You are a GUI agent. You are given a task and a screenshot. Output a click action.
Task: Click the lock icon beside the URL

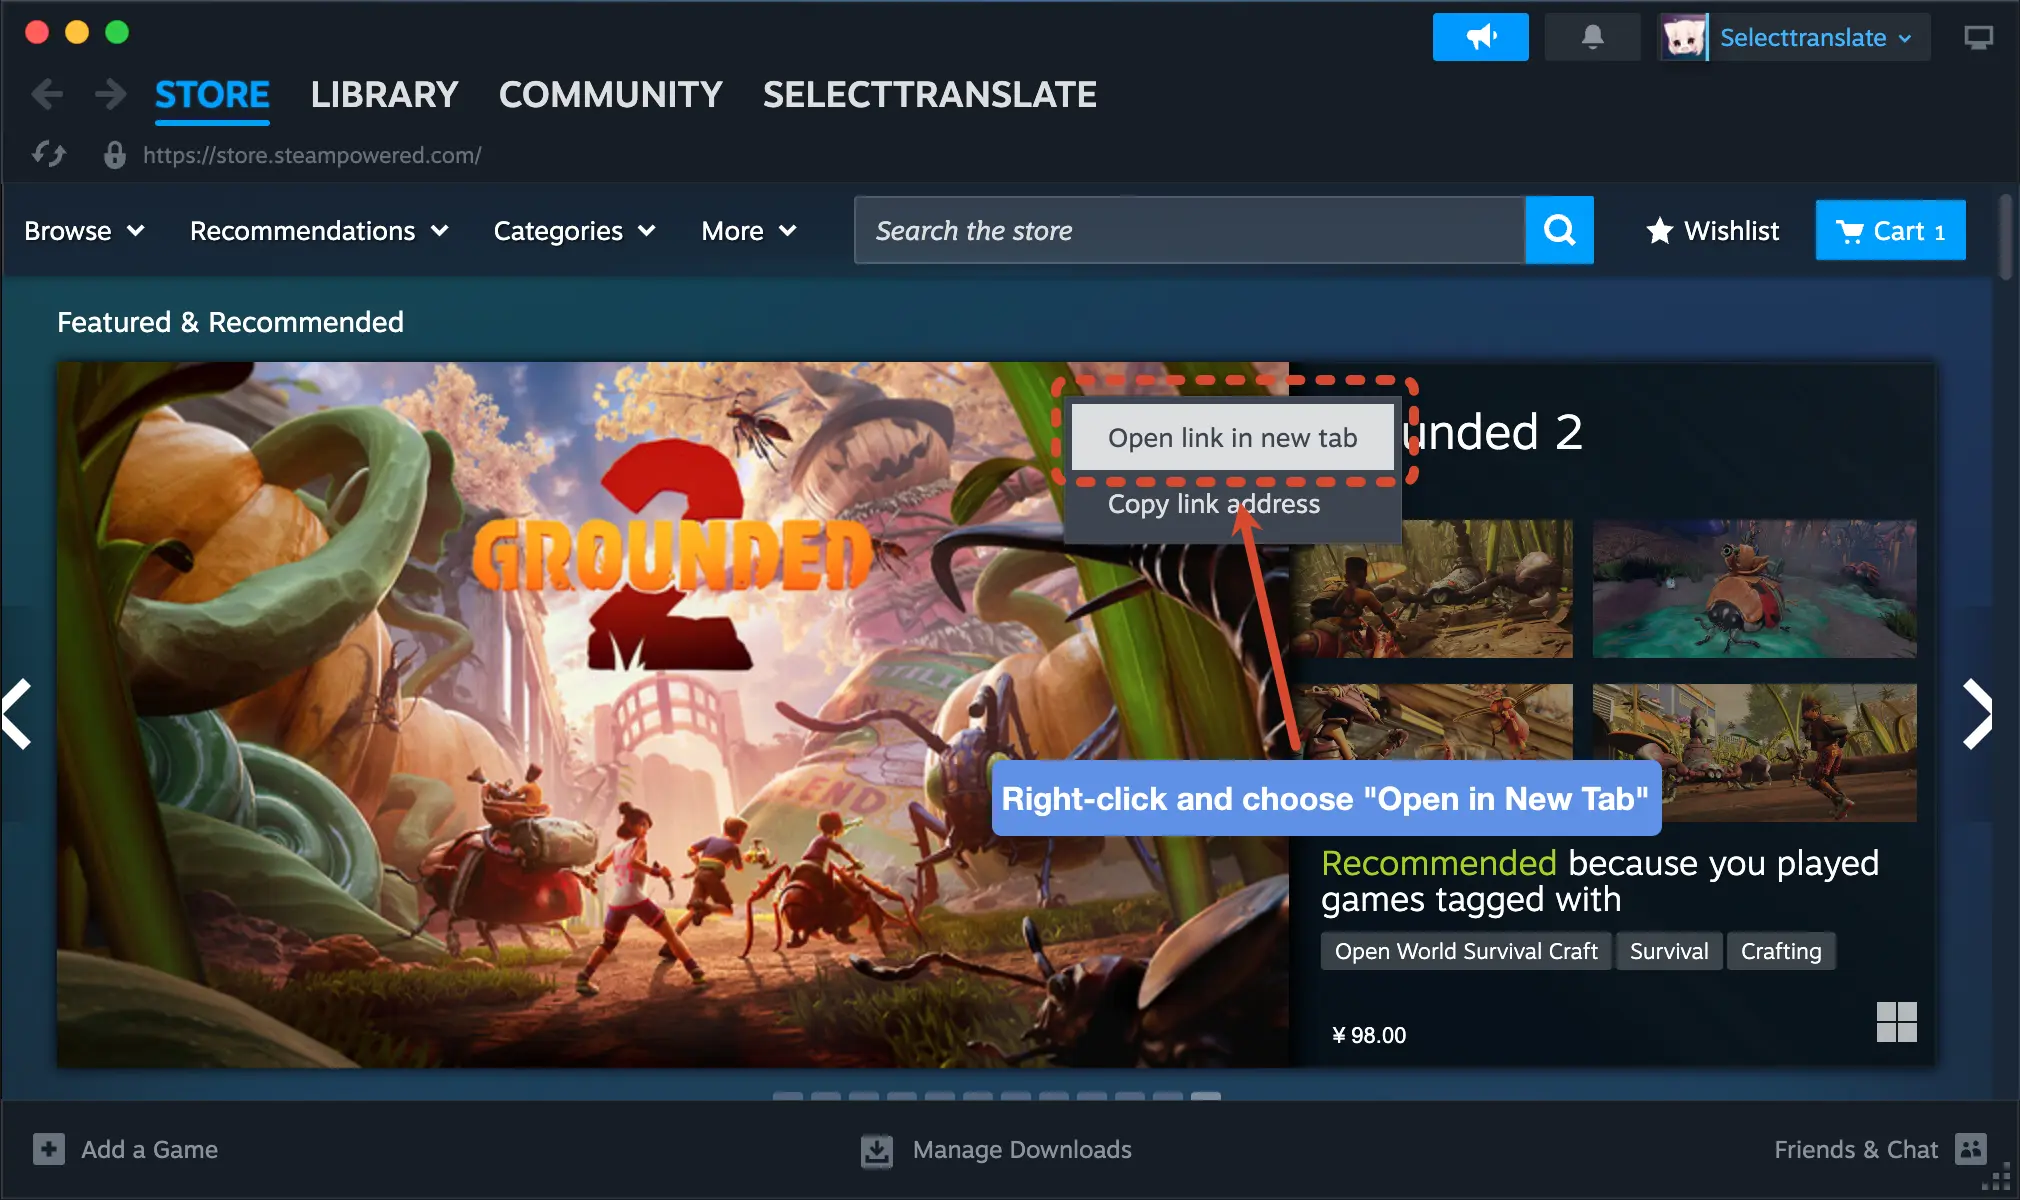pyautogui.click(x=115, y=154)
